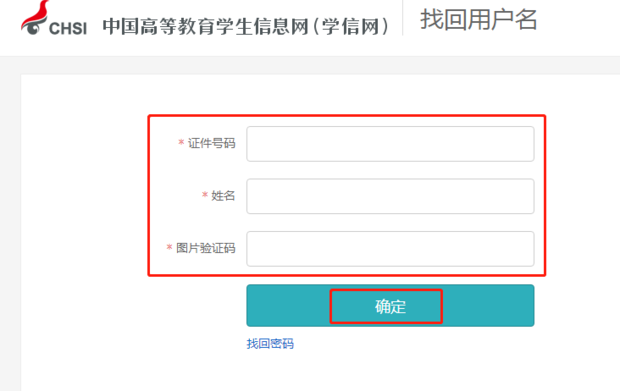Image resolution: width=620 pixels, height=391 pixels.
Task: Focus the 姓名 text box
Action: (390, 196)
